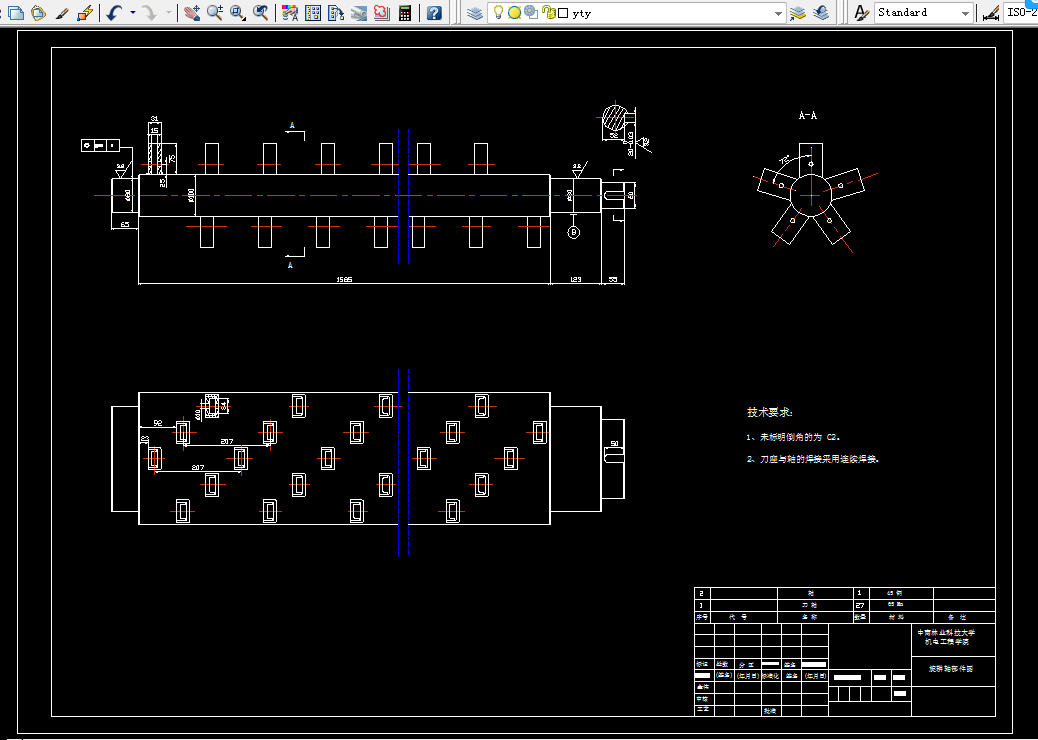Click the yty layer color swatch square
This screenshot has width=1038, height=740.
563,13
